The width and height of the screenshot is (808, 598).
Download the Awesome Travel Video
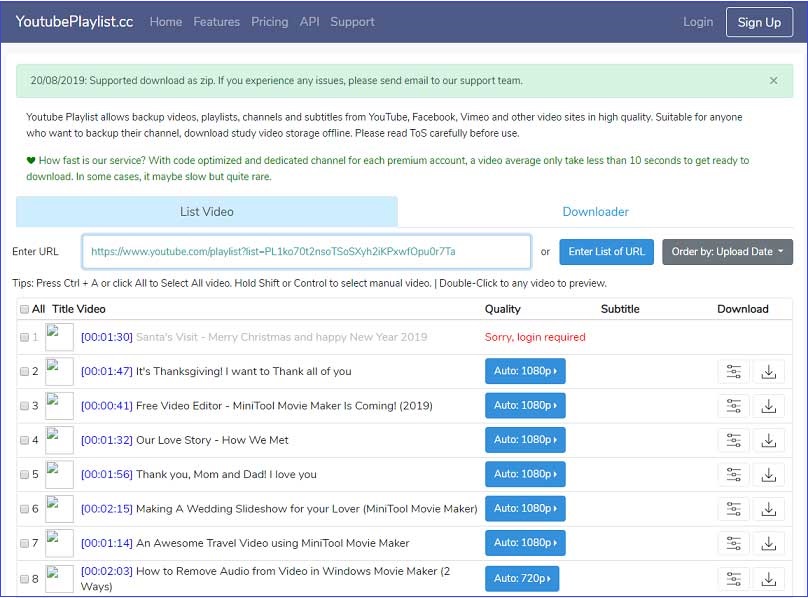click(x=769, y=542)
